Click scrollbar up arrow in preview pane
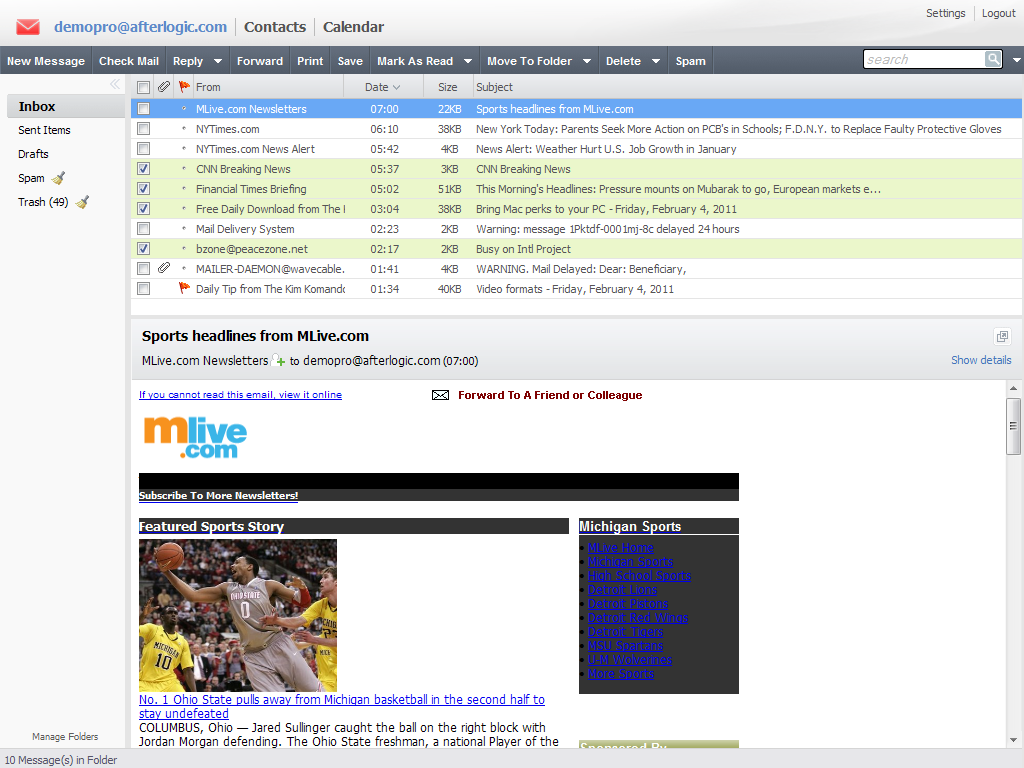The width and height of the screenshot is (1024, 768). click(x=1013, y=389)
